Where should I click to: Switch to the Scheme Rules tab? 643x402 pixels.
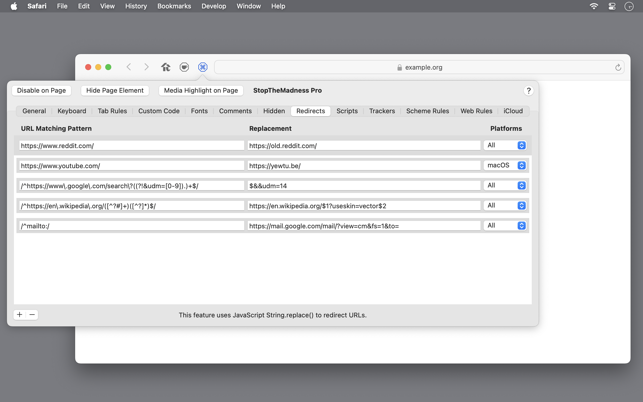[427, 111]
